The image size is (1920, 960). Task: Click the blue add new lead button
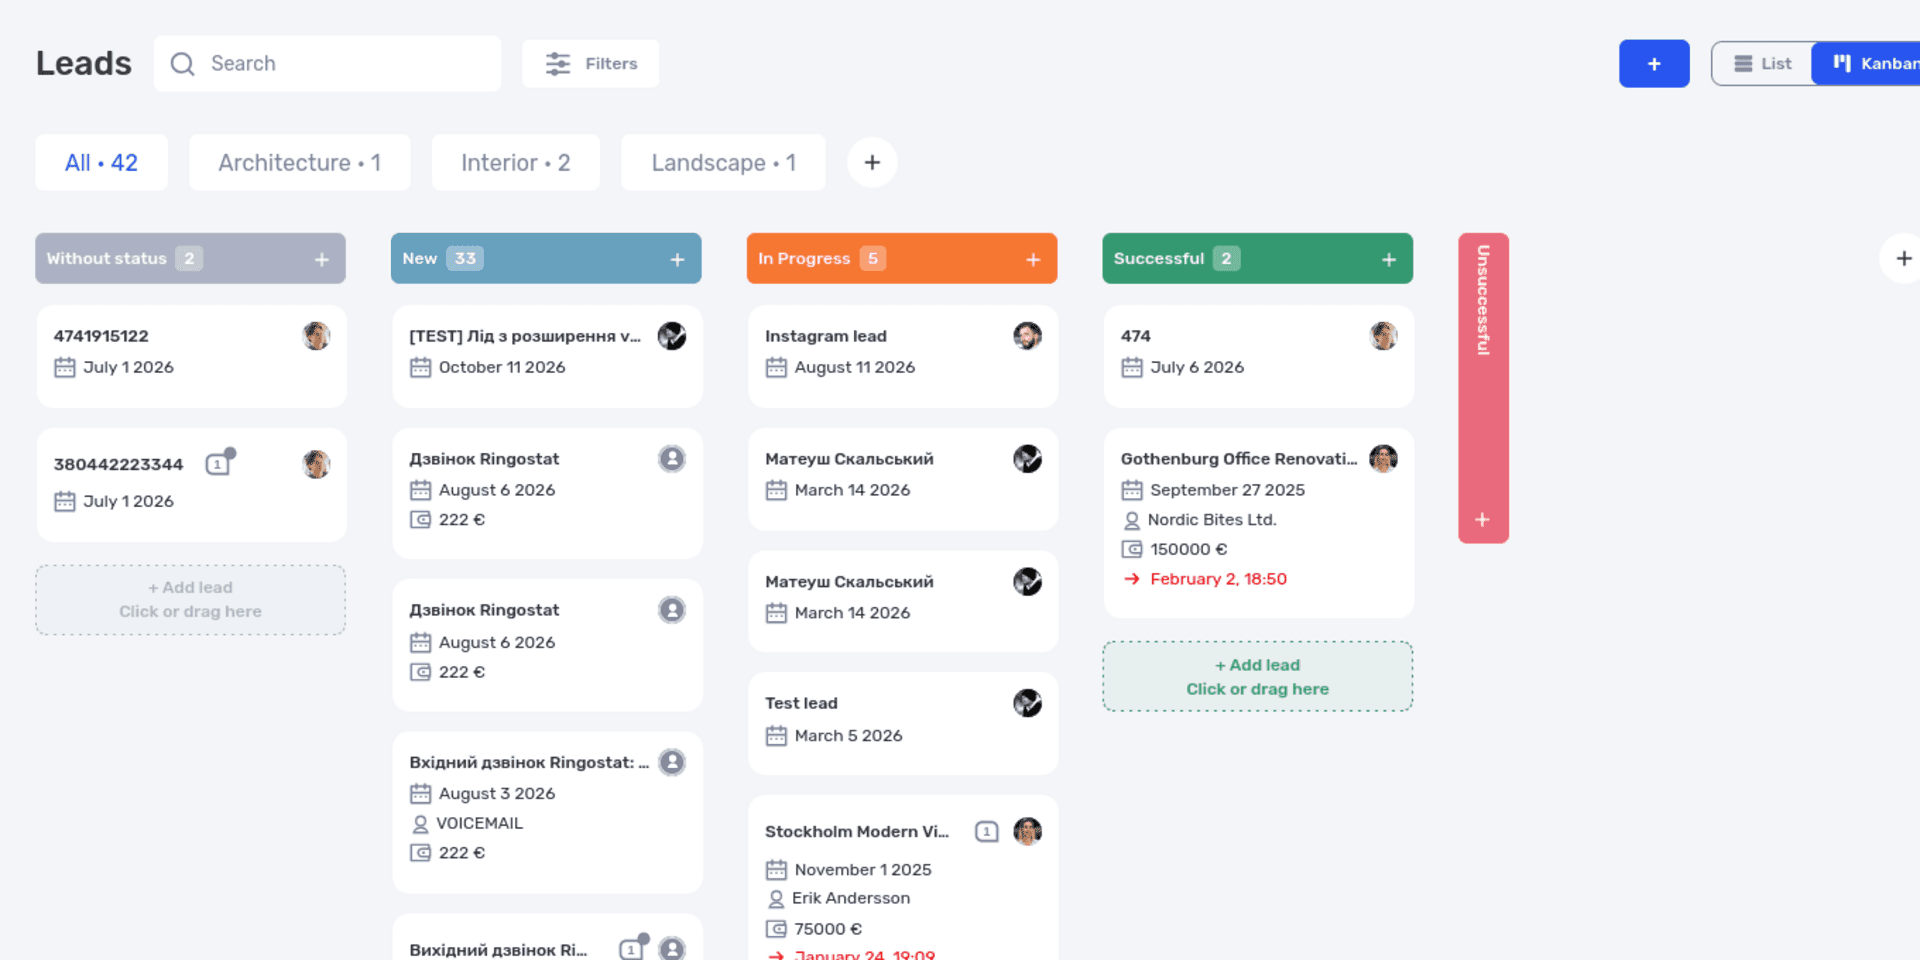click(x=1654, y=63)
